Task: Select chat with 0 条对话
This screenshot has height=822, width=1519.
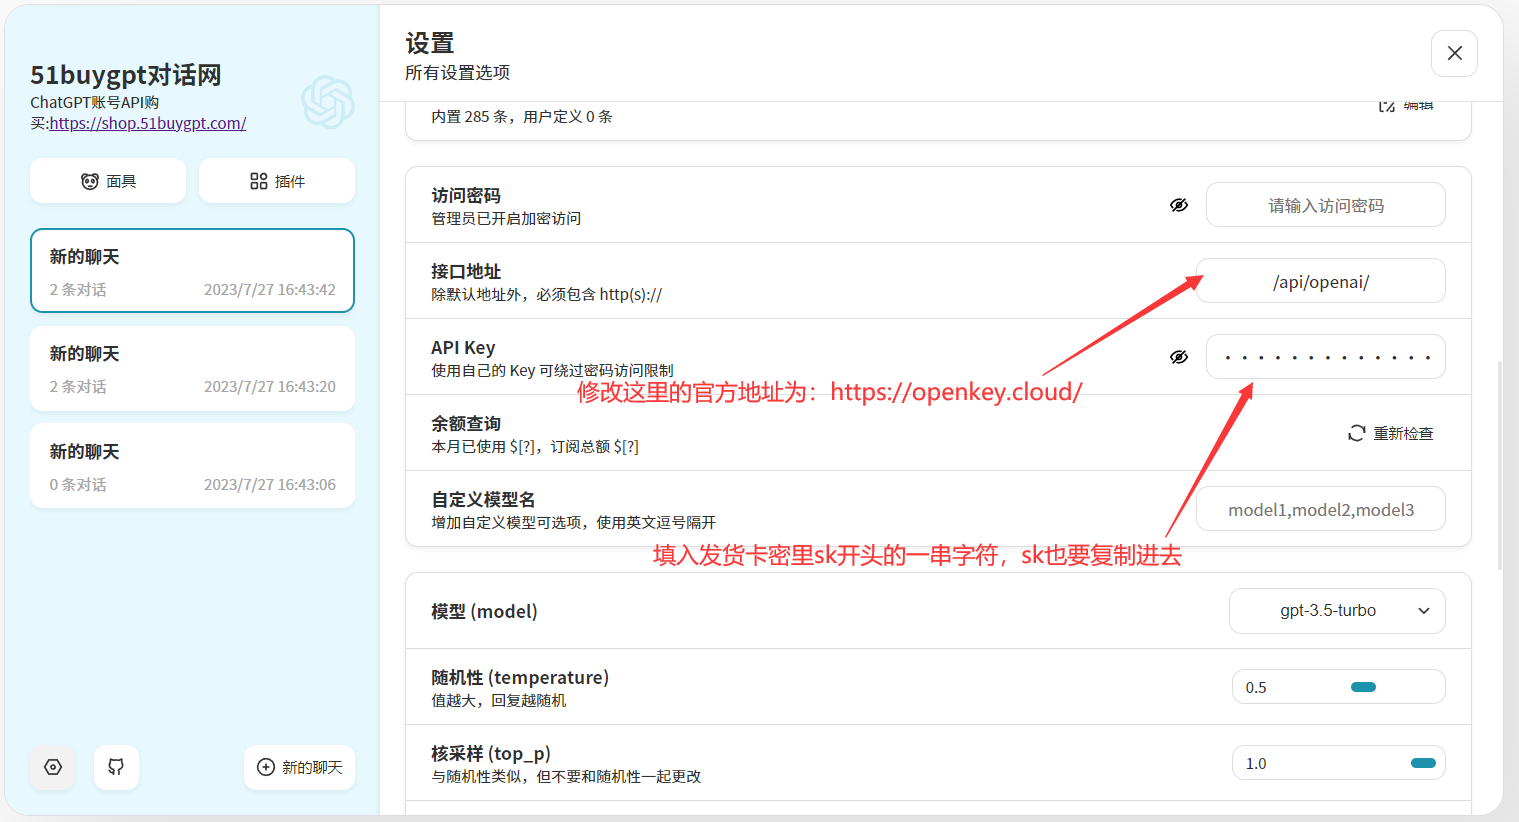Action: tap(192, 466)
